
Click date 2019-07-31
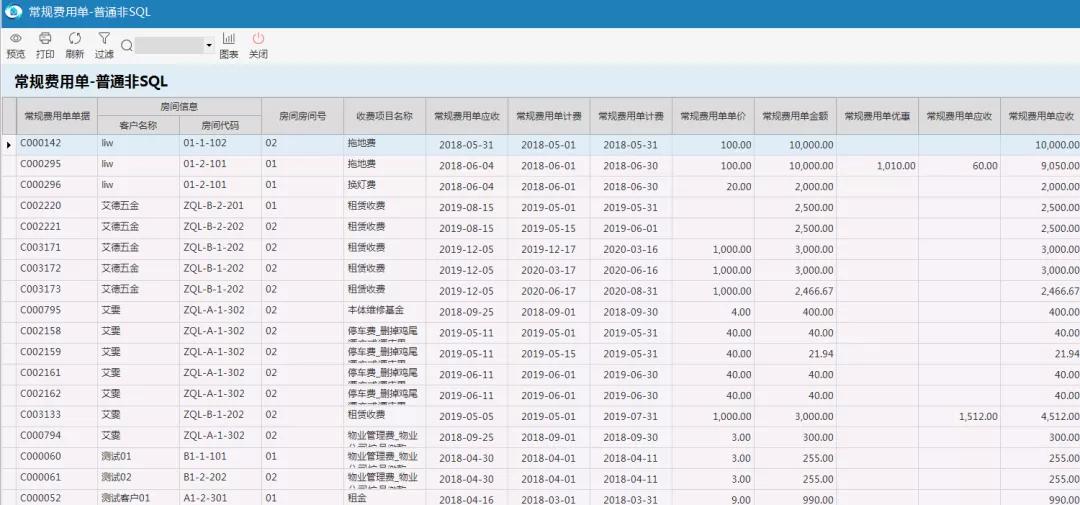630,415
